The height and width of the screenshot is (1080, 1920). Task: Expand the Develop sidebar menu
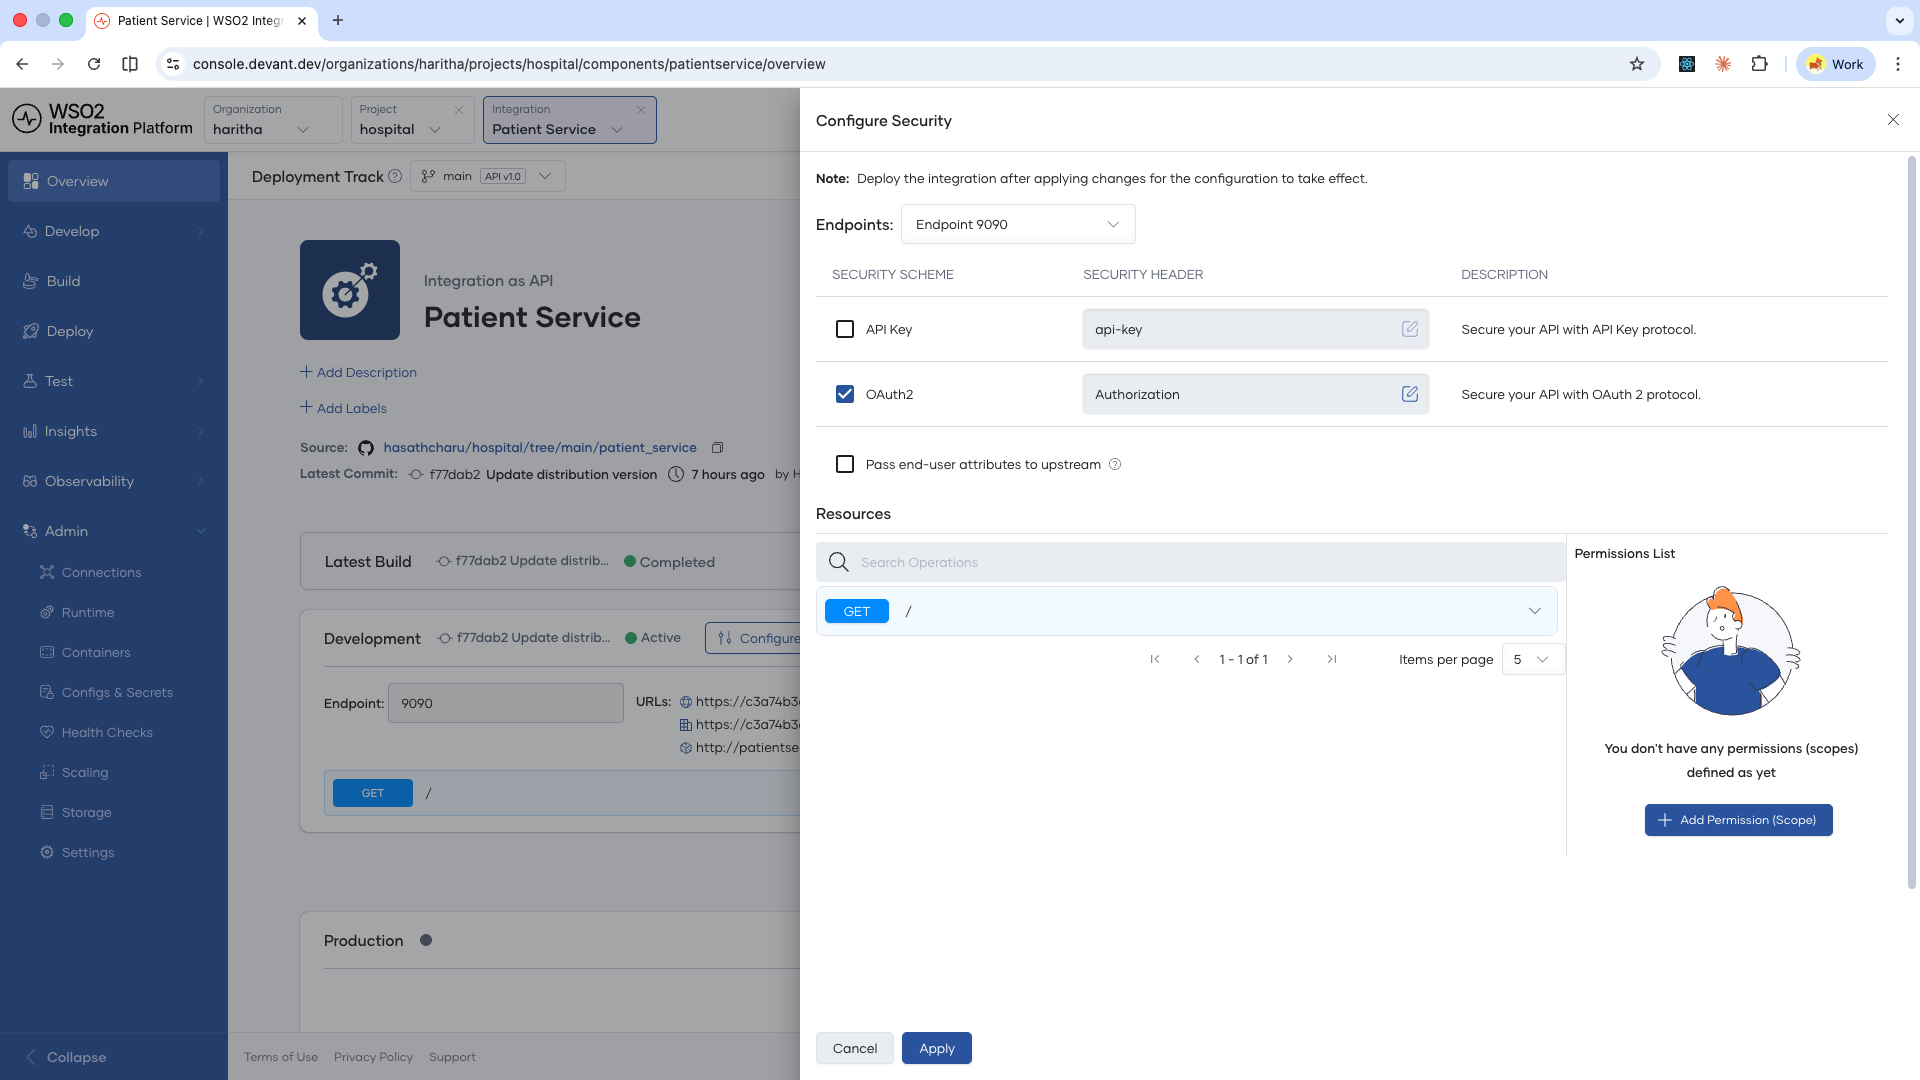(114, 231)
